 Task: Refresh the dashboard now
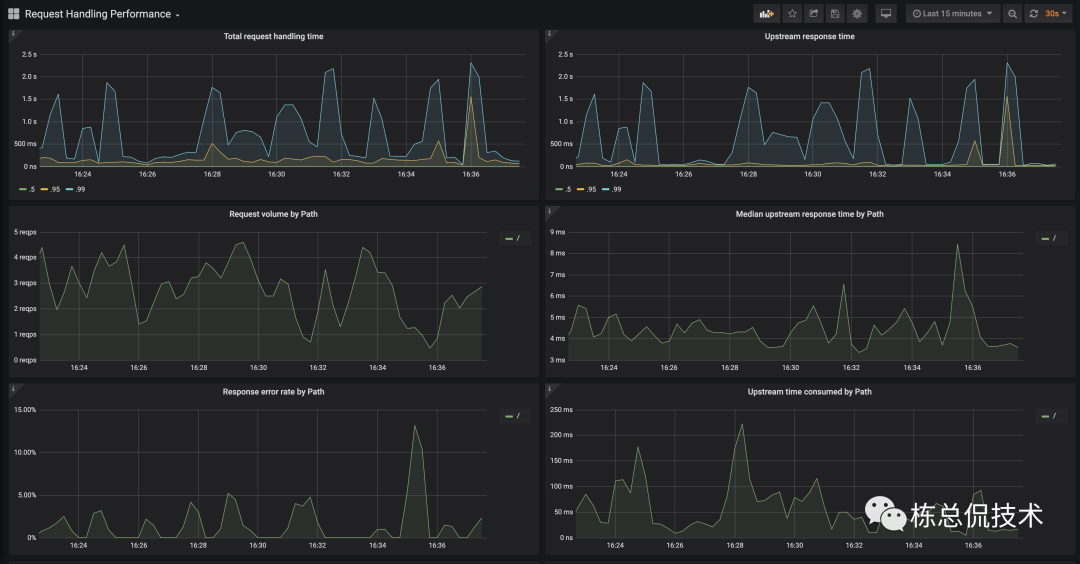pyautogui.click(x=1034, y=14)
